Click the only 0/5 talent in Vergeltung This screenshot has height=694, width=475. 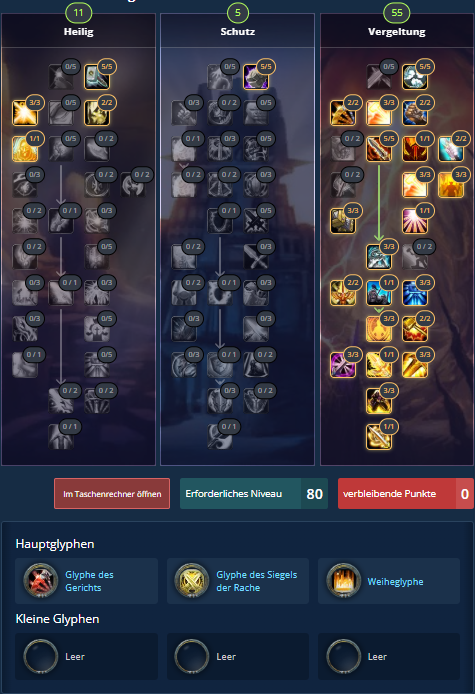[x=379, y=77]
